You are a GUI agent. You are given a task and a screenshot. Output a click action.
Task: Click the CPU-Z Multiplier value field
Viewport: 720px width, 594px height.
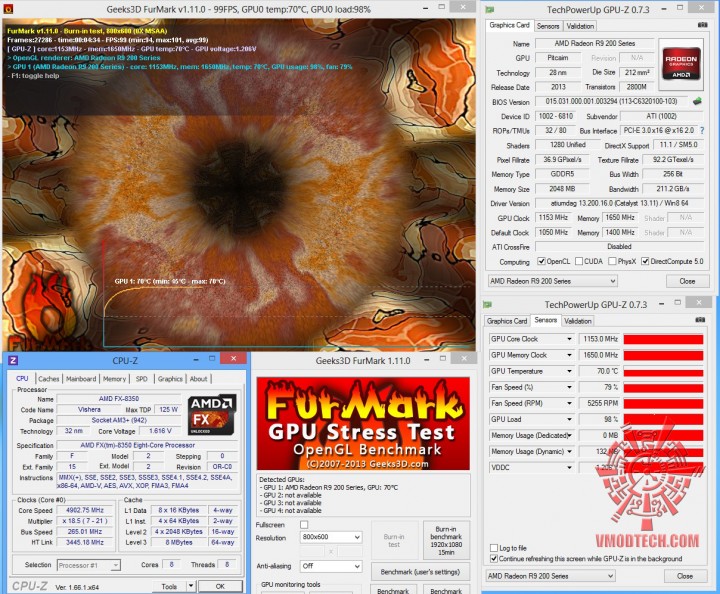(84, 521)
